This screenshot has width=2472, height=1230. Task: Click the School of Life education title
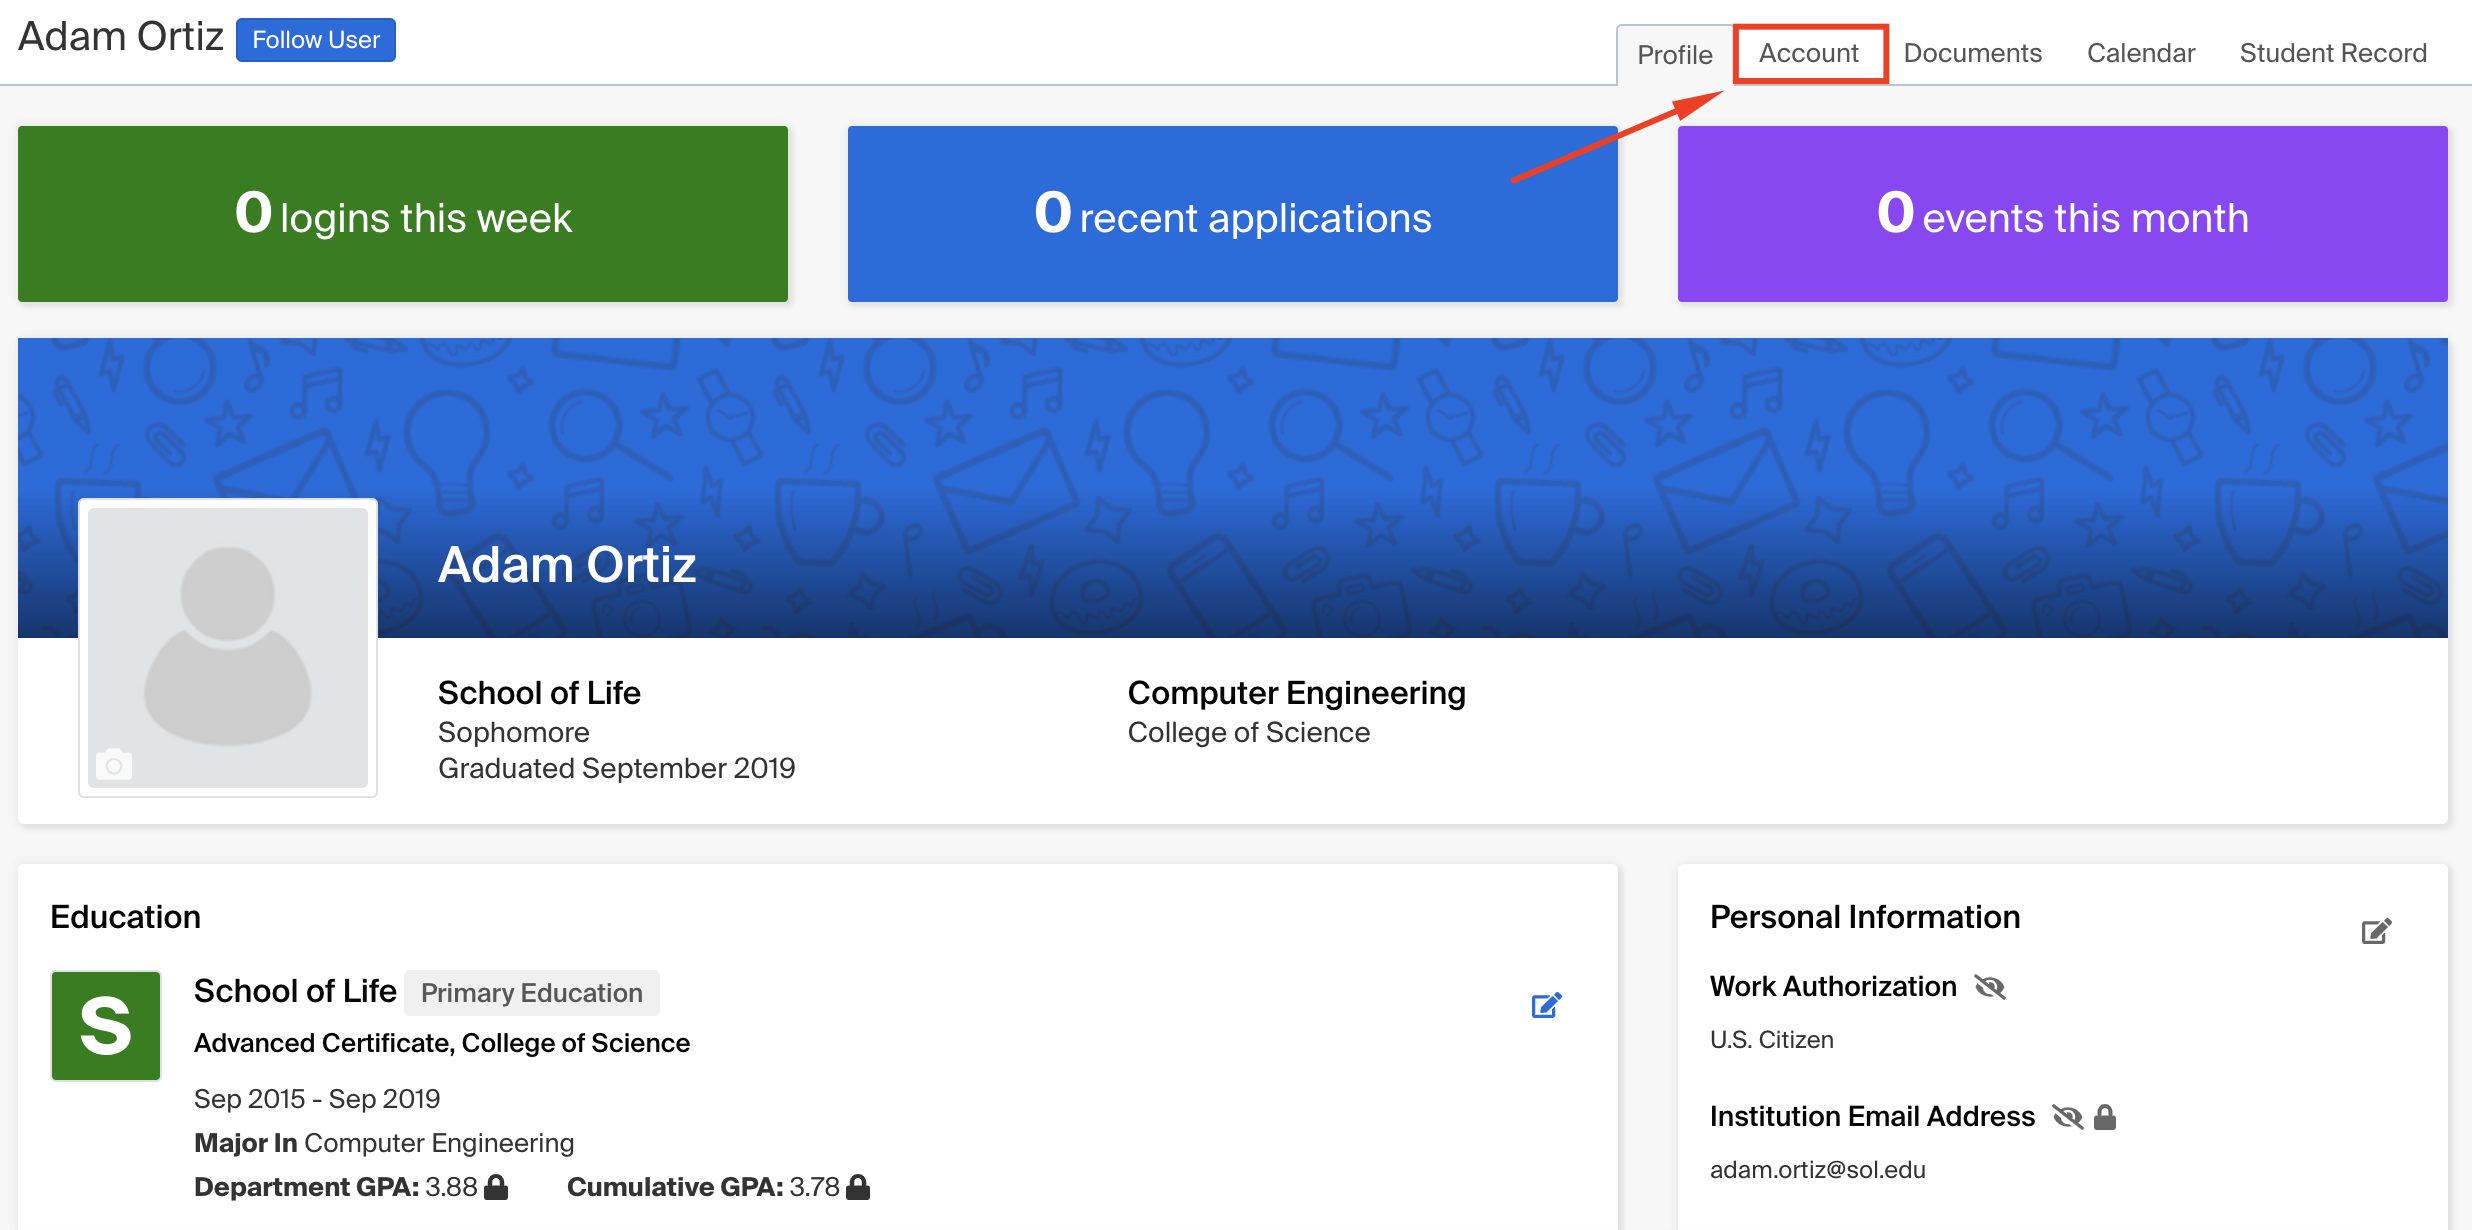(x=295, y=991)
